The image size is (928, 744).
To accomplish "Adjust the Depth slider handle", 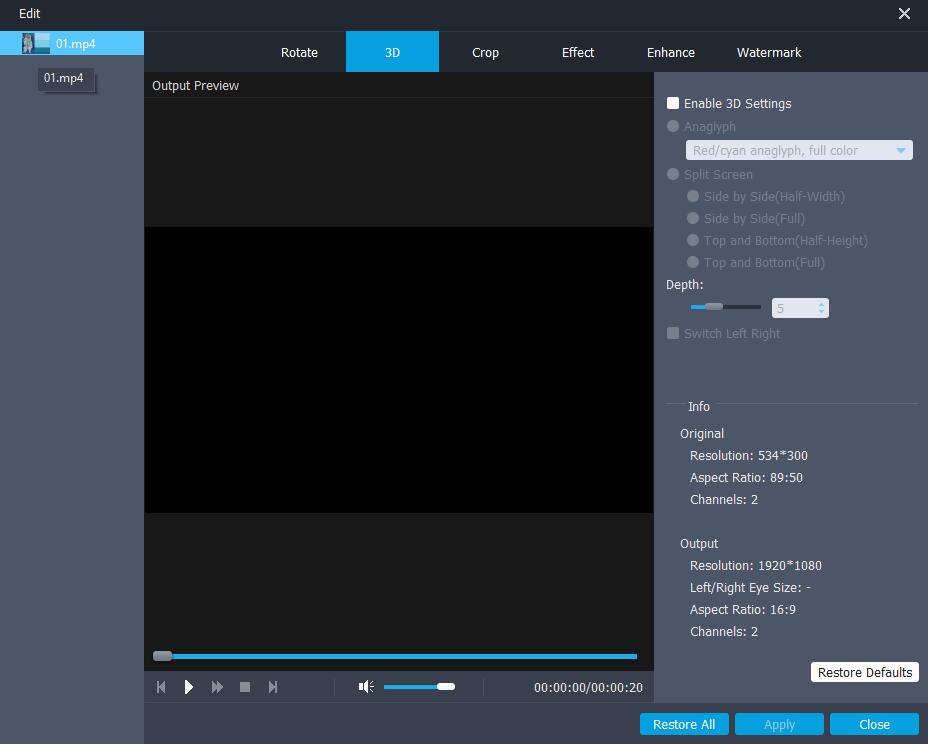I will (x=714, y=307).
